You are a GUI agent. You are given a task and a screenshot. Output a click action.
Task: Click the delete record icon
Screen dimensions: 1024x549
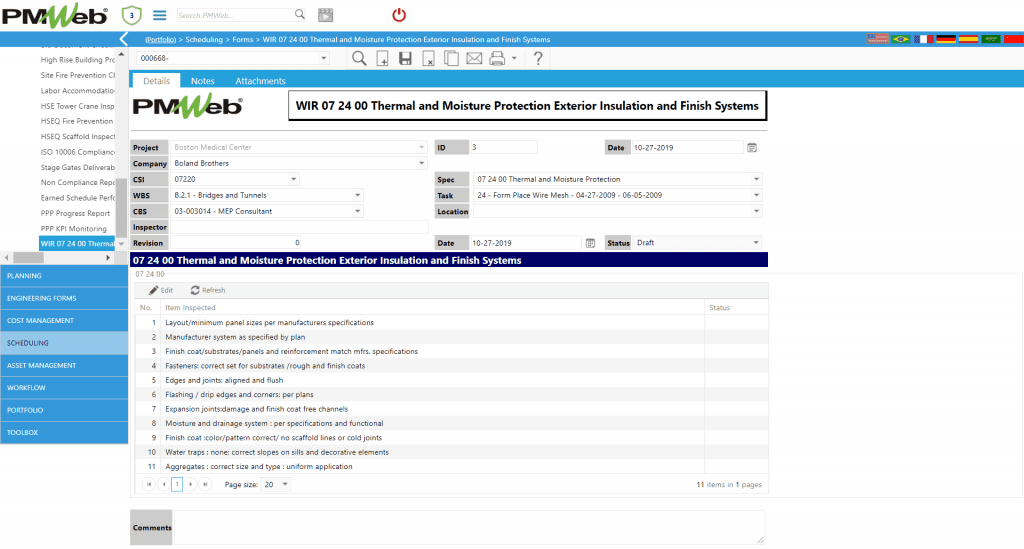coord(428,58)
